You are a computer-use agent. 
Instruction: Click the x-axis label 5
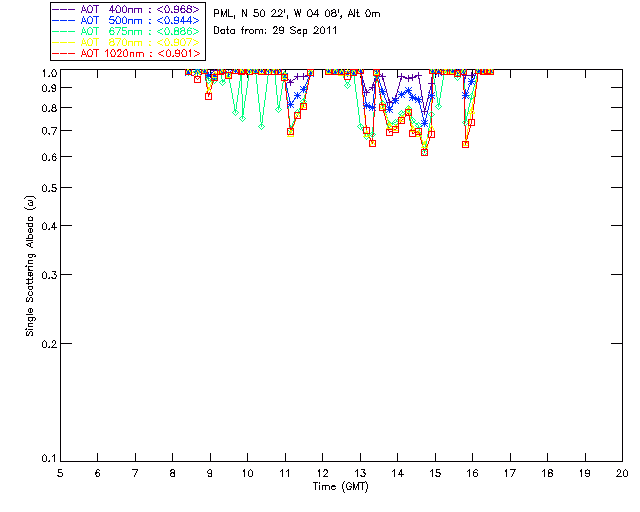60,474
